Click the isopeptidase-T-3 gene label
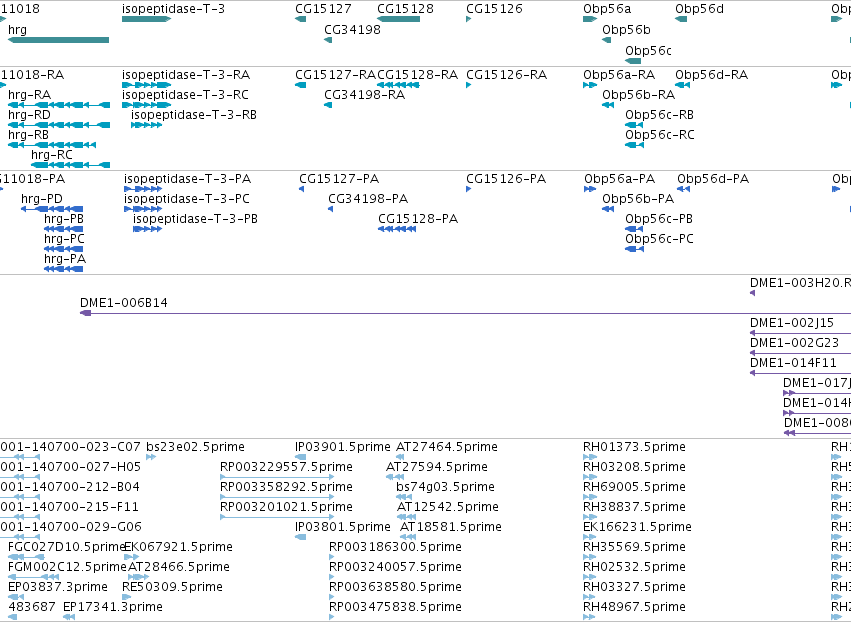Image resolution: width=851 pixels, height=622 pixels. [173, 9]
